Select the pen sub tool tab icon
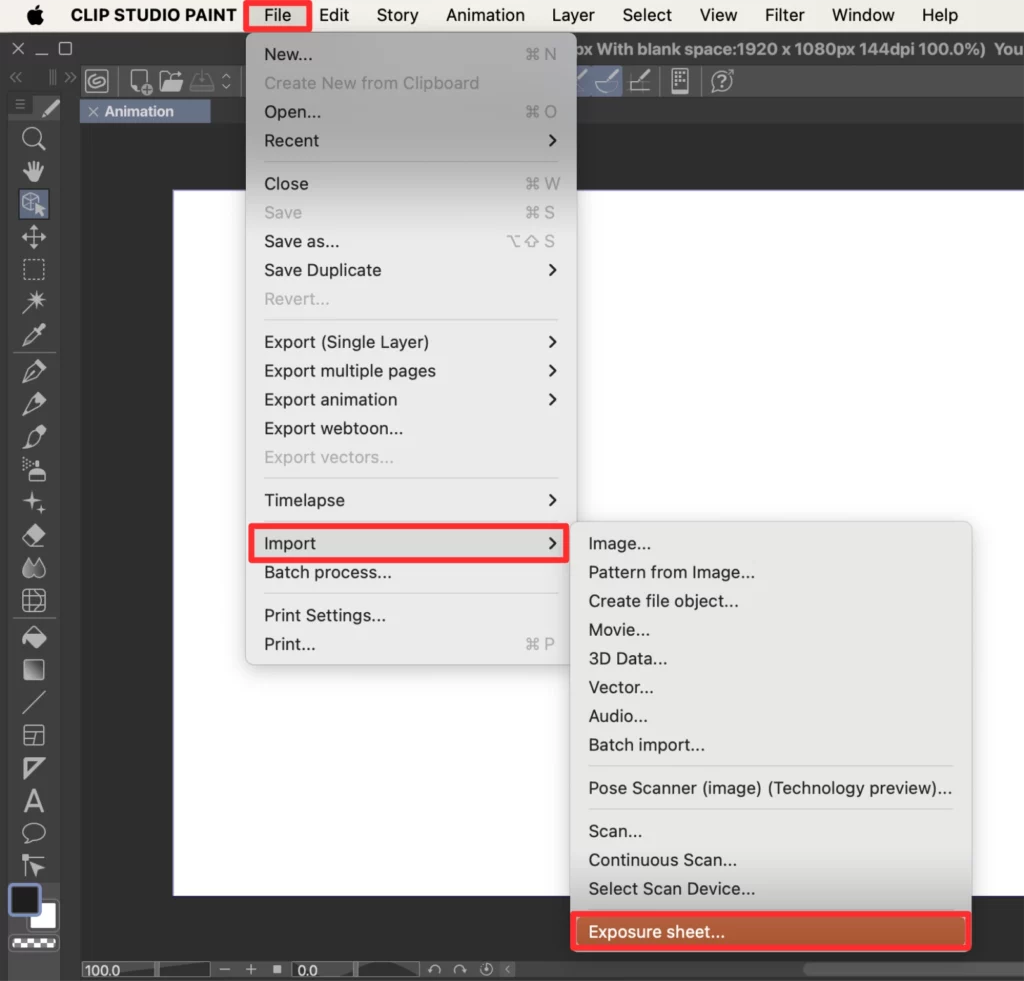The image size is (1024, 981). coord(50,107)
